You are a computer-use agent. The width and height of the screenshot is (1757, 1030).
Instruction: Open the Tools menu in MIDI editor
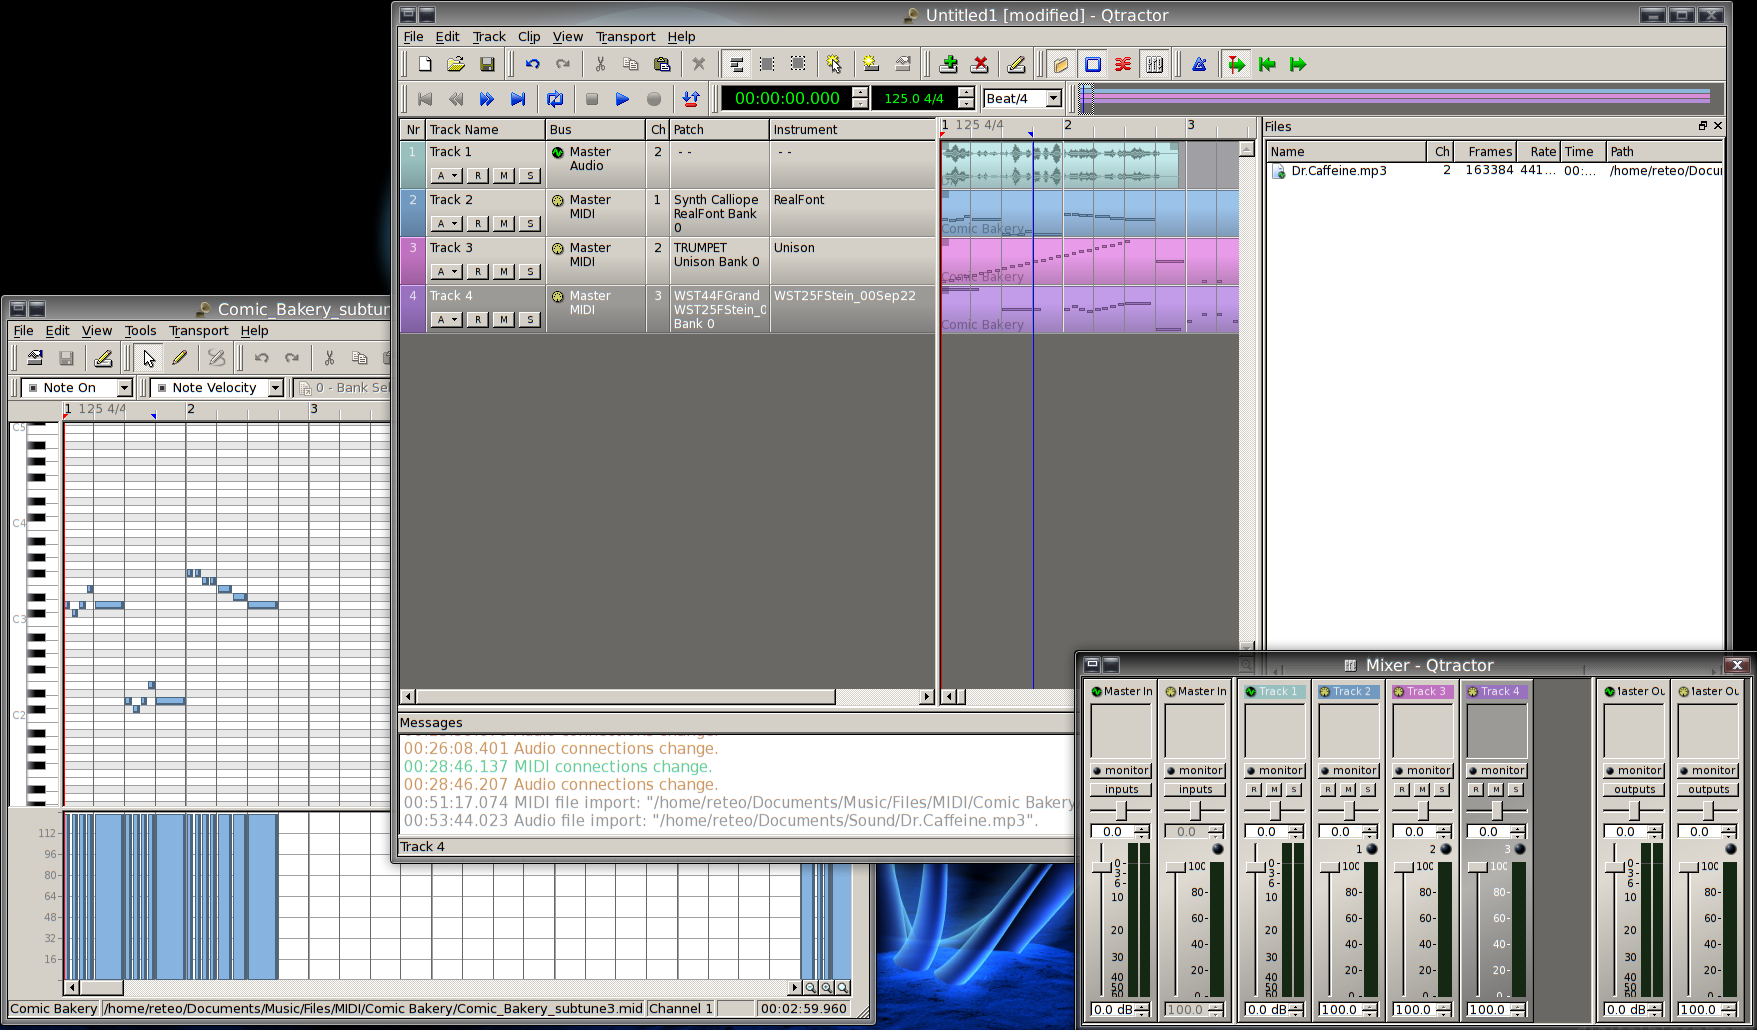(x=140, y=331)
